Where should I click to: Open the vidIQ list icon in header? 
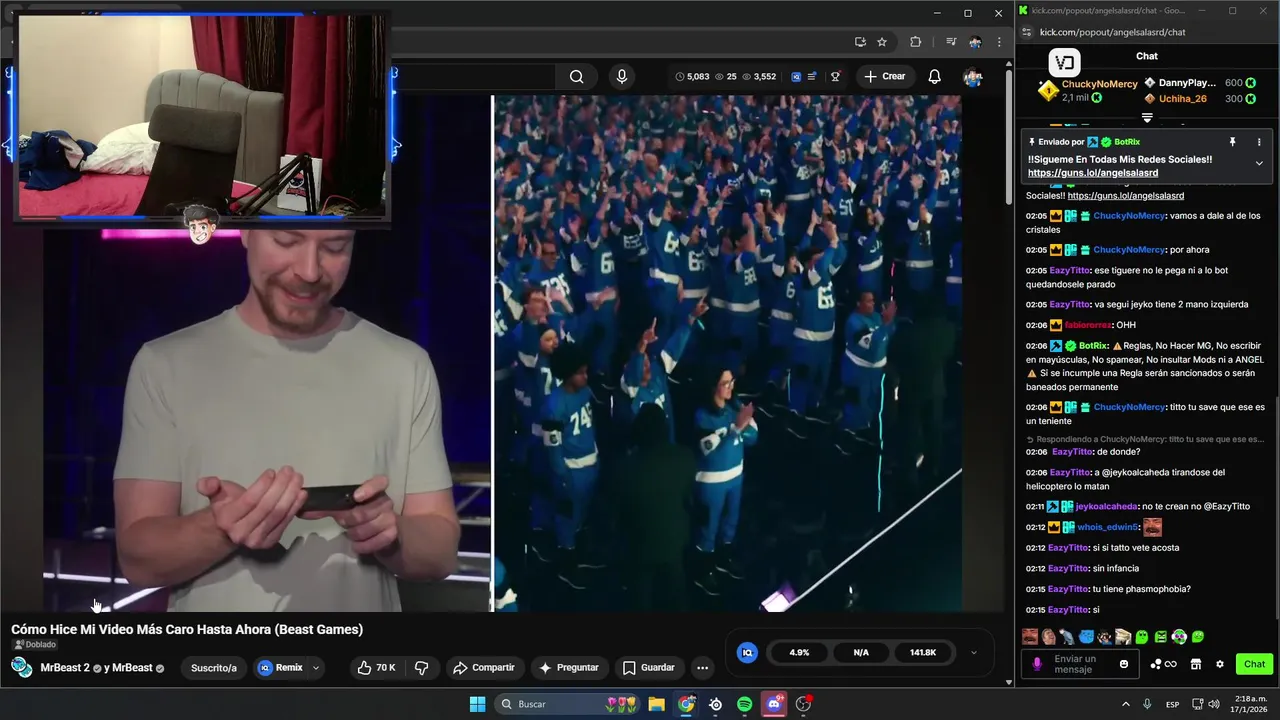coord(812,77)
